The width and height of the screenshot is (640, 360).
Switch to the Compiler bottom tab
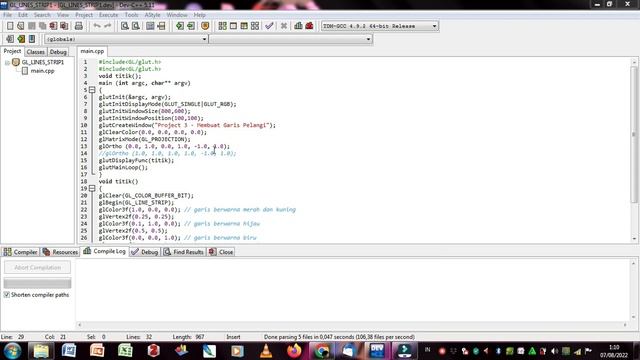20,252
